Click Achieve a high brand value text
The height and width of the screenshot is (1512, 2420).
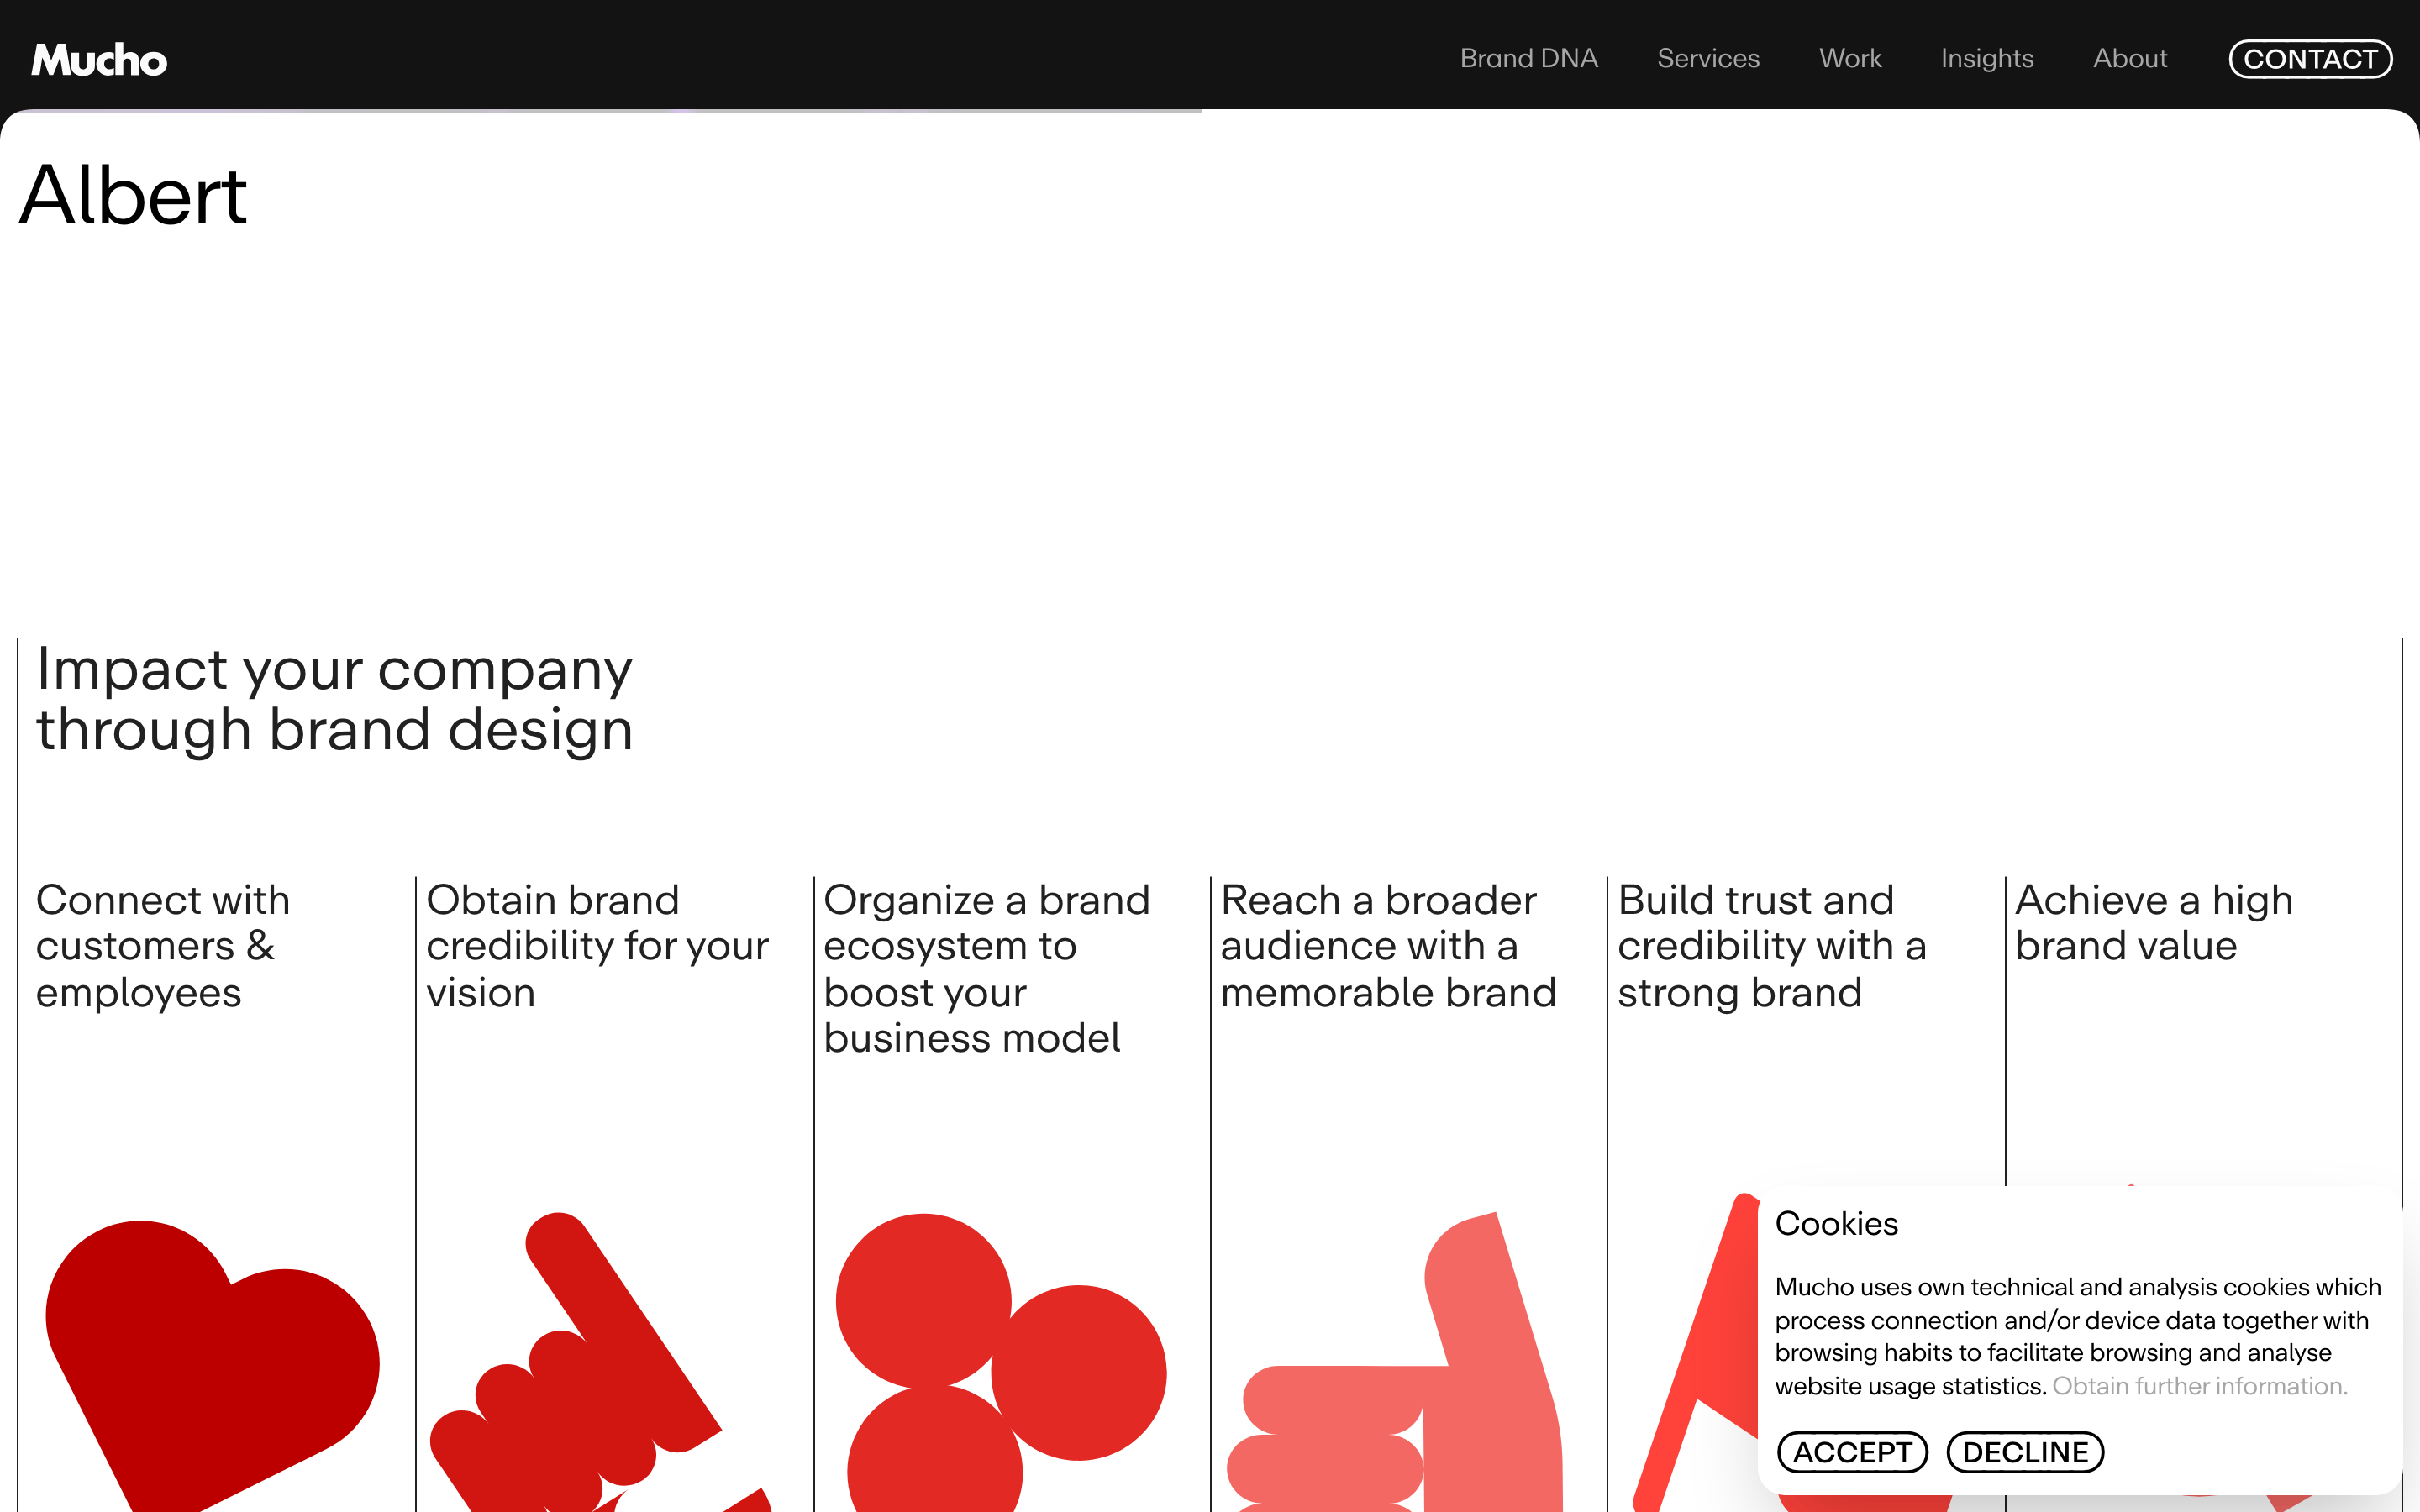point(2154,922)
